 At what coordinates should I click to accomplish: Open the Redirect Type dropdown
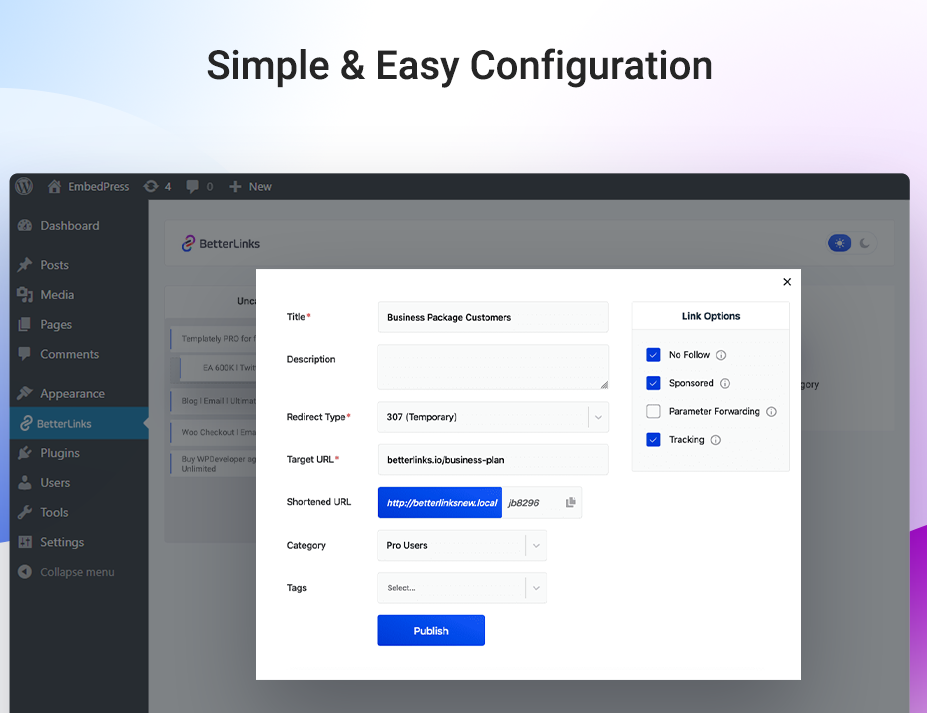coord(493,417)
